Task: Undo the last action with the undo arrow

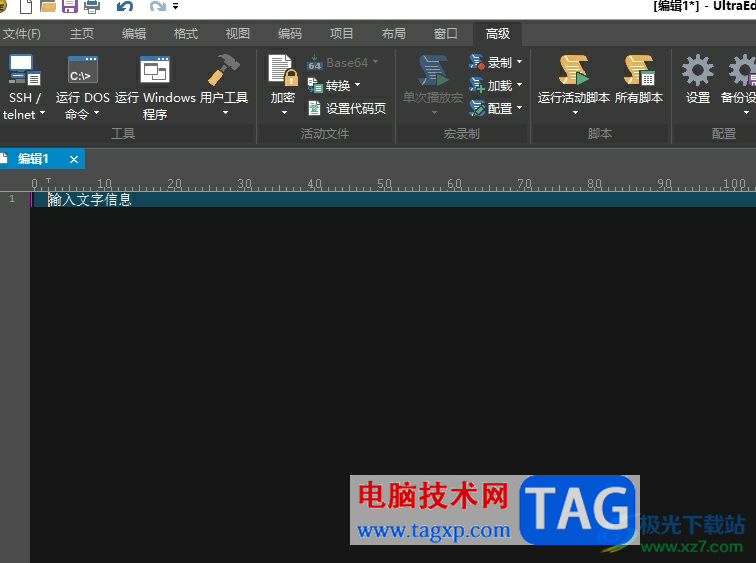Action: [125, 6]
